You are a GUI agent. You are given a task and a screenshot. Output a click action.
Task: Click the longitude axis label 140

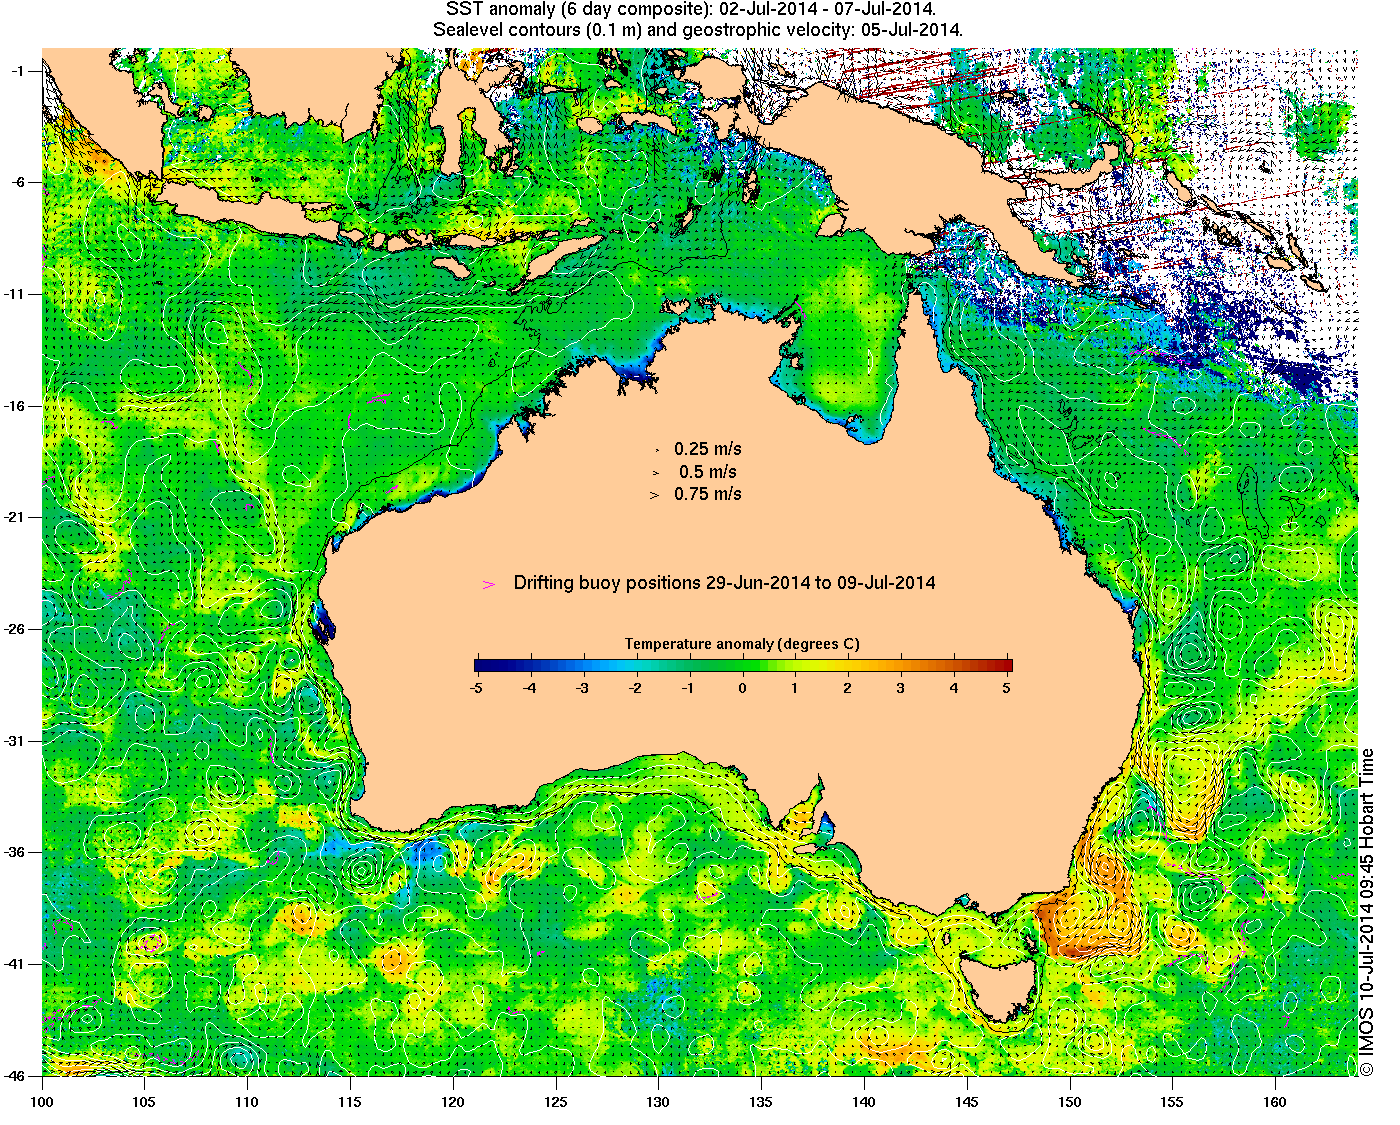(x=864, y=1102)
